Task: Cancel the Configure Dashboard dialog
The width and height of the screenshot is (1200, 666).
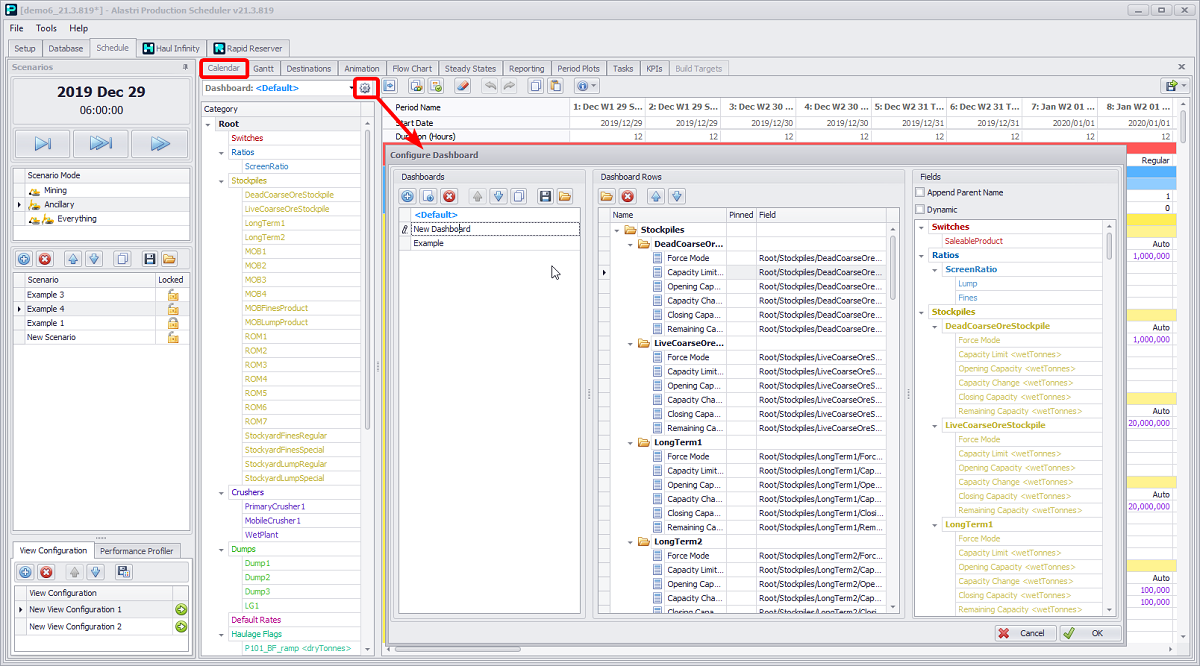Action: pyautogui.click(x=1023, y=633)
